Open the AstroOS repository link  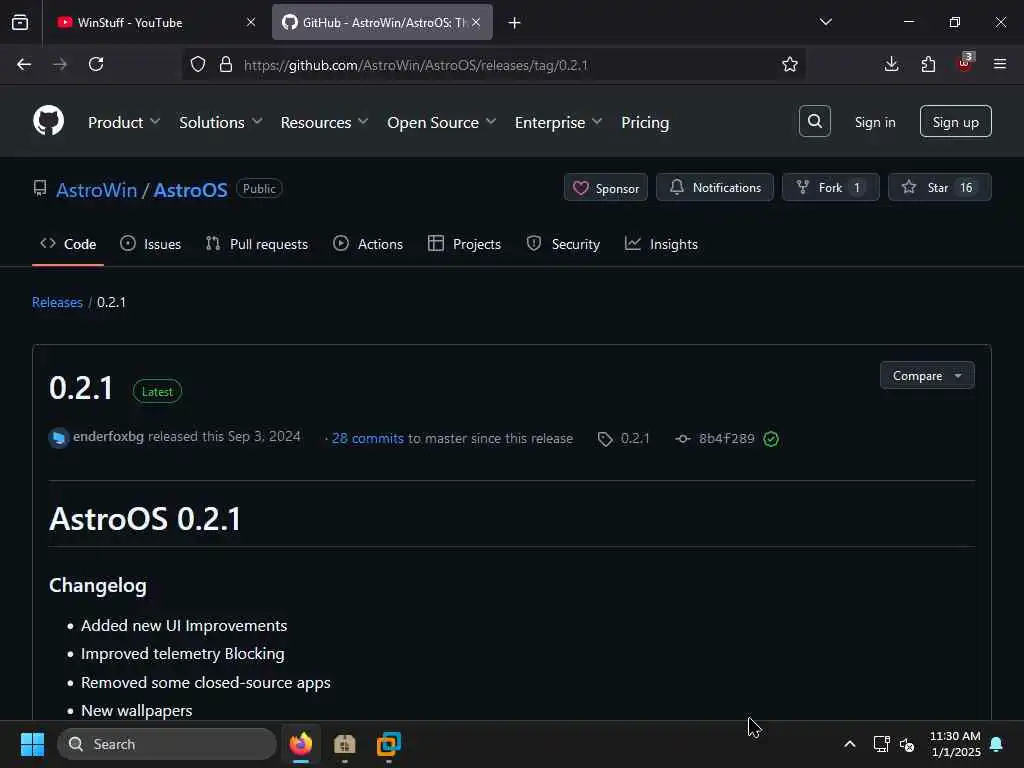pos(190,190)
